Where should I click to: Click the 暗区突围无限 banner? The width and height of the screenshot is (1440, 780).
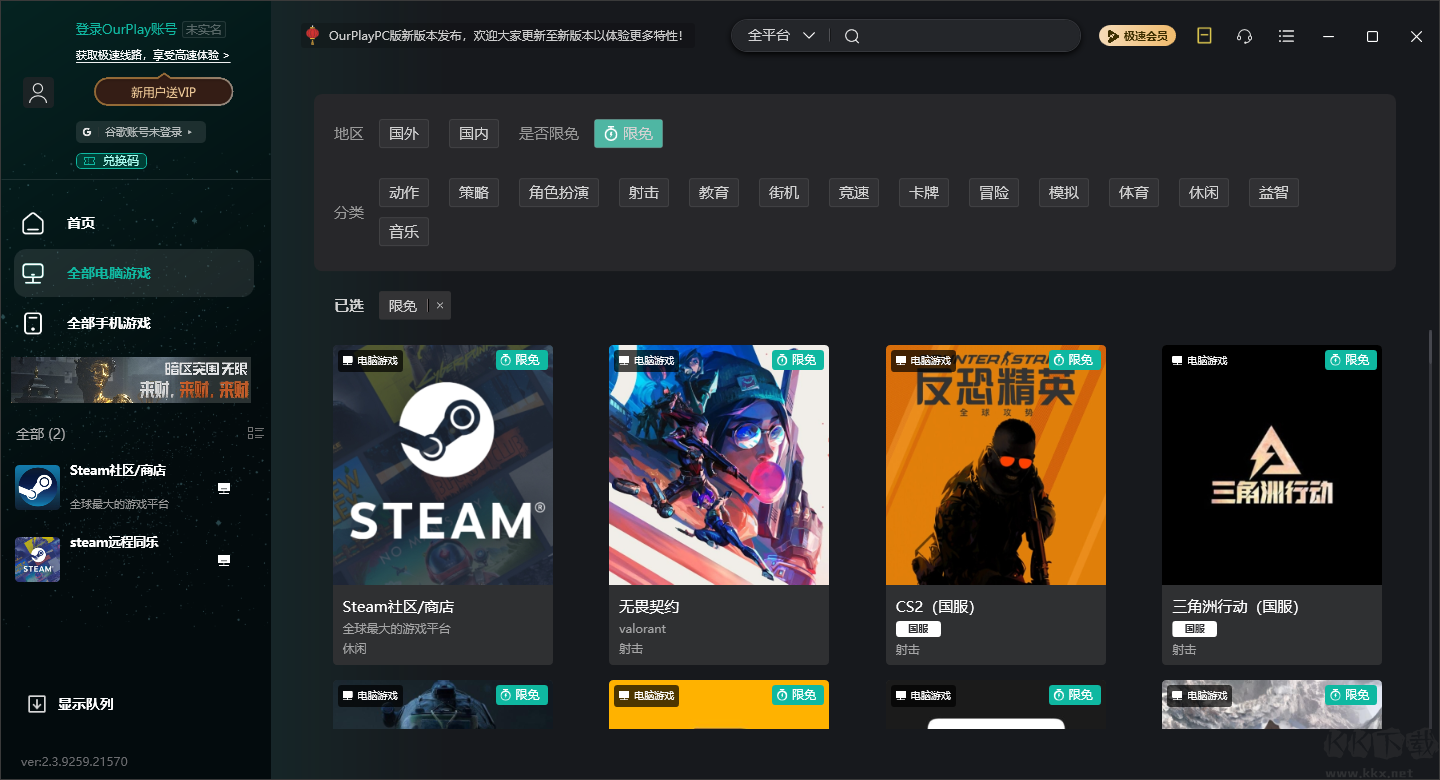(131, 380)
